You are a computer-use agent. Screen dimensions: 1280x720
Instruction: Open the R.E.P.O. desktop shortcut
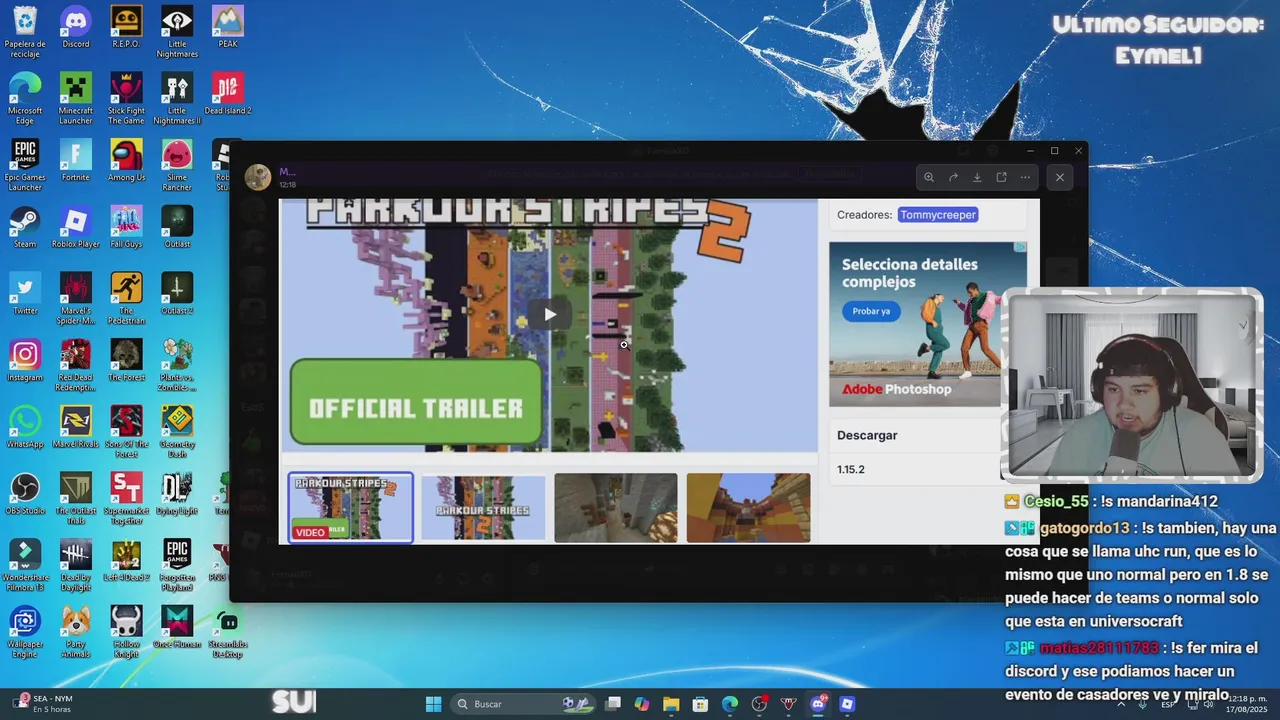point(126,28)
